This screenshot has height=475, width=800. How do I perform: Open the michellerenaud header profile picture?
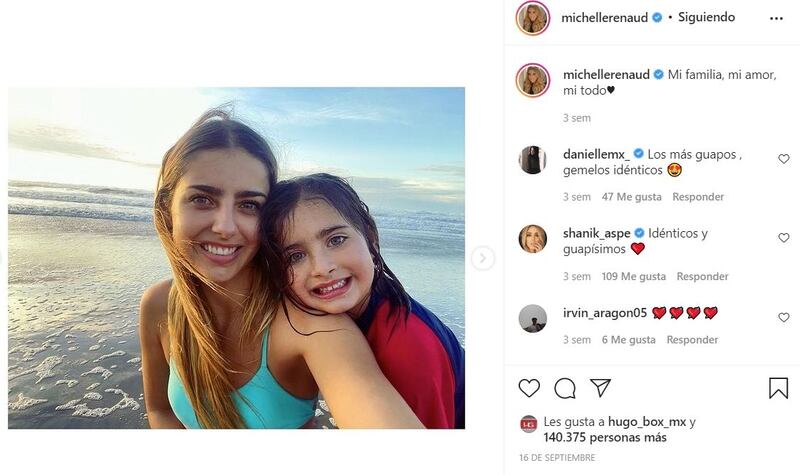533,18
